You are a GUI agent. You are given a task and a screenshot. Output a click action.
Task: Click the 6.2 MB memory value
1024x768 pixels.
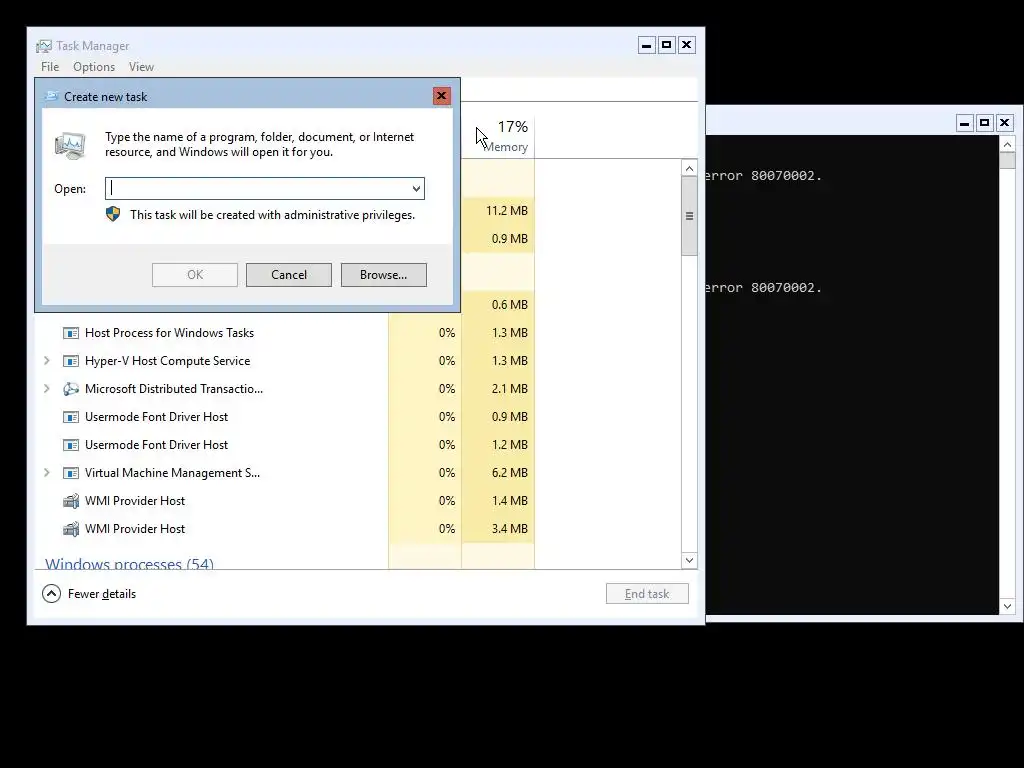click(509, 473)
